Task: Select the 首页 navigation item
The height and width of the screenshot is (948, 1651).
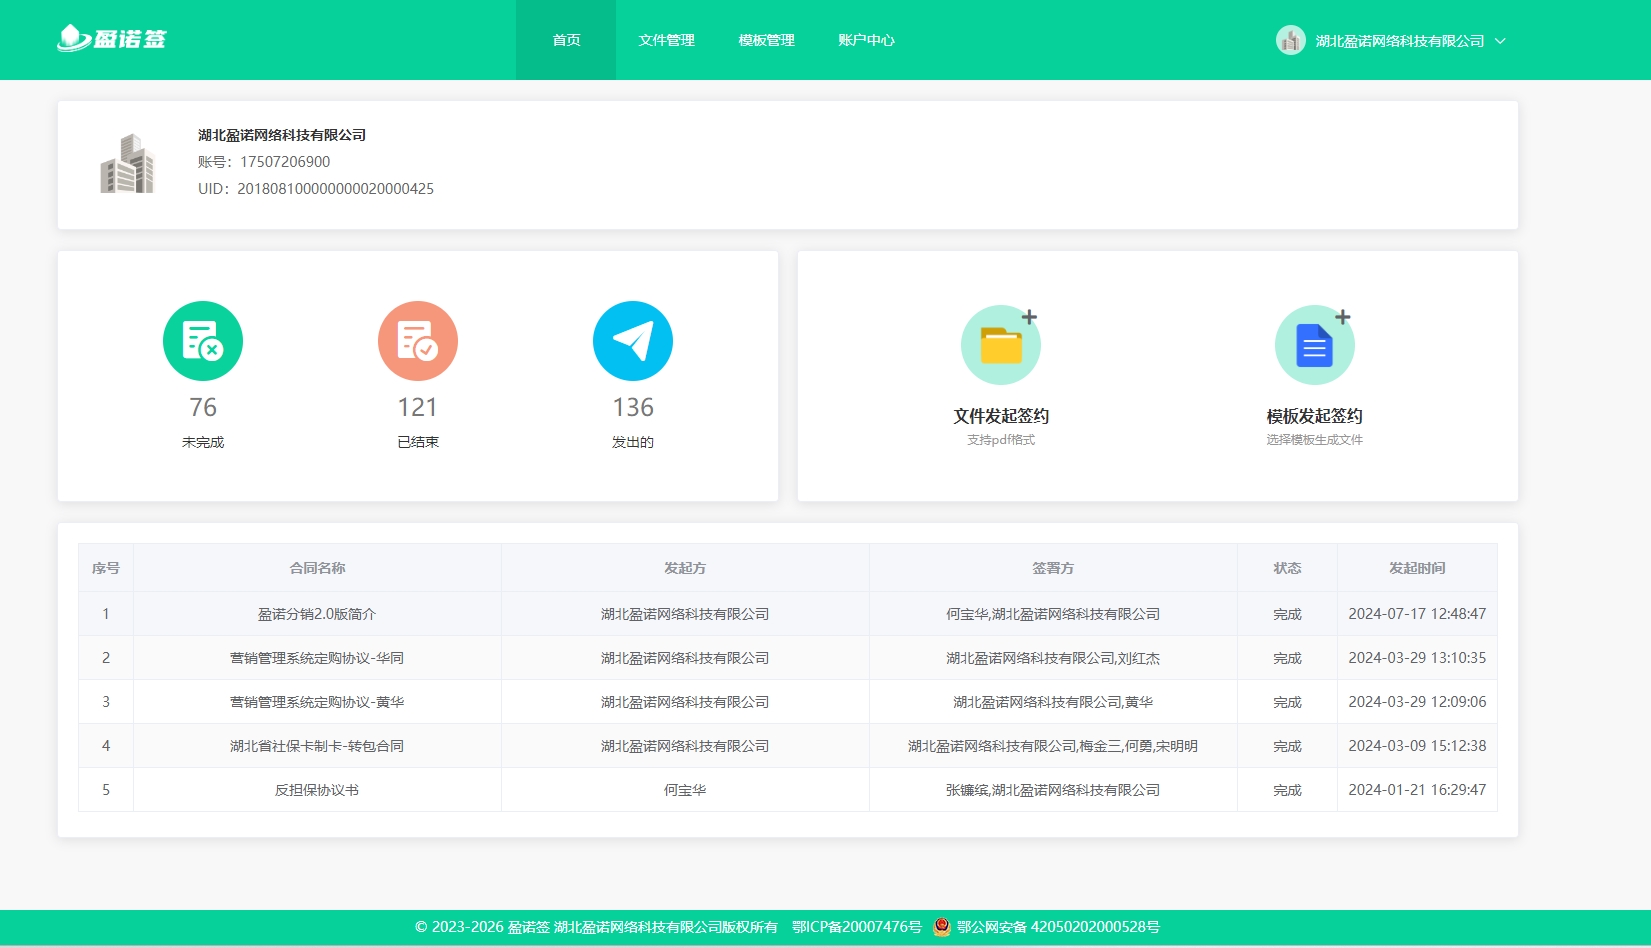Action: point(566,40)
